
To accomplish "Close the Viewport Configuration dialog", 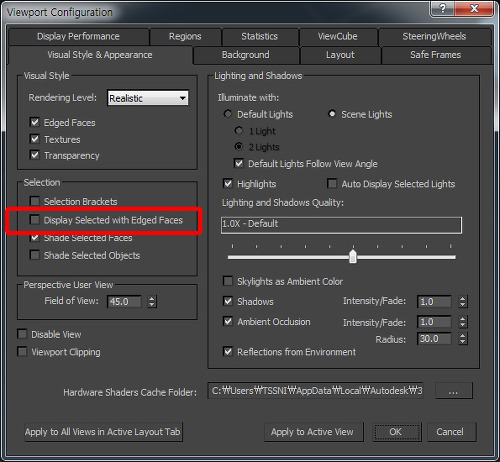I will click(x=474, y=8).
